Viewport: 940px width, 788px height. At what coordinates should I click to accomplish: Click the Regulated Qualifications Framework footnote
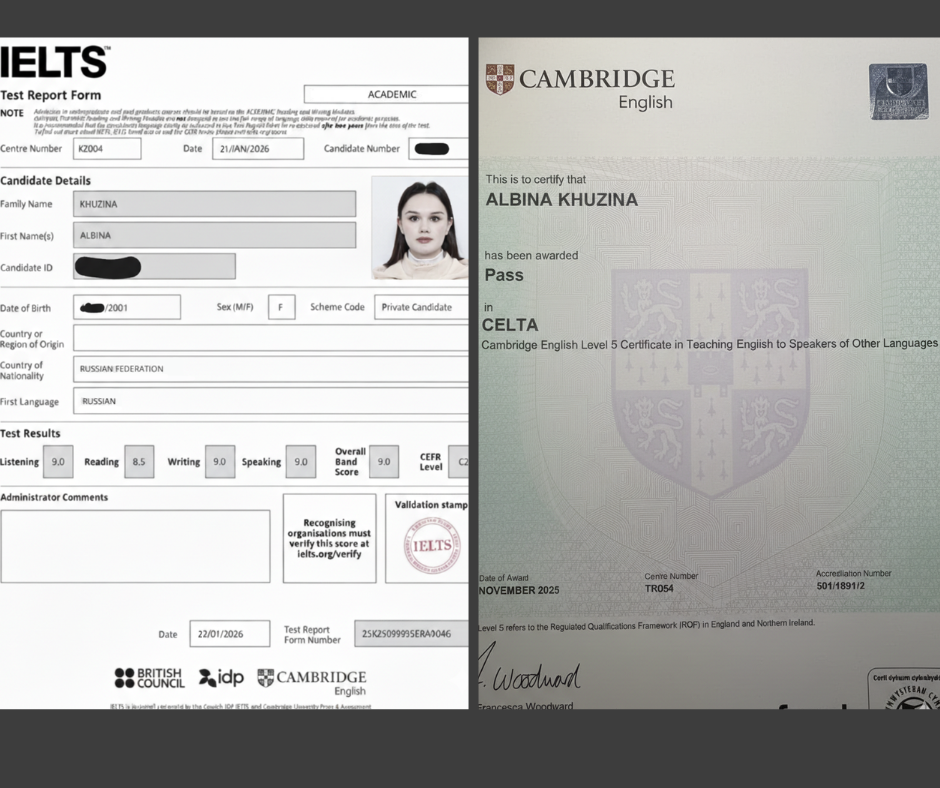(x=646, y=625)
